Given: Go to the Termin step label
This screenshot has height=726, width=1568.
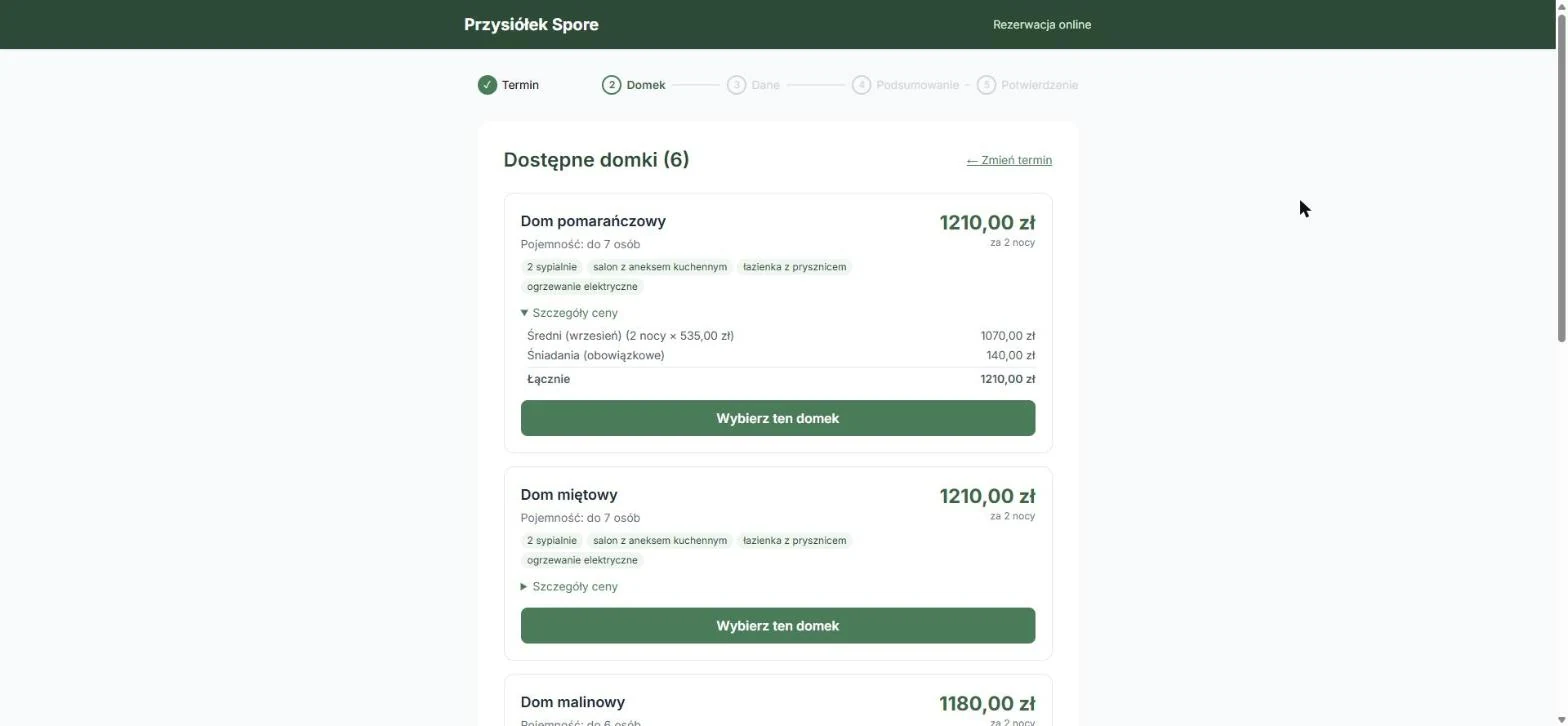Looking at the screenshot, I should pyautogui.click(x=520, y=85).
